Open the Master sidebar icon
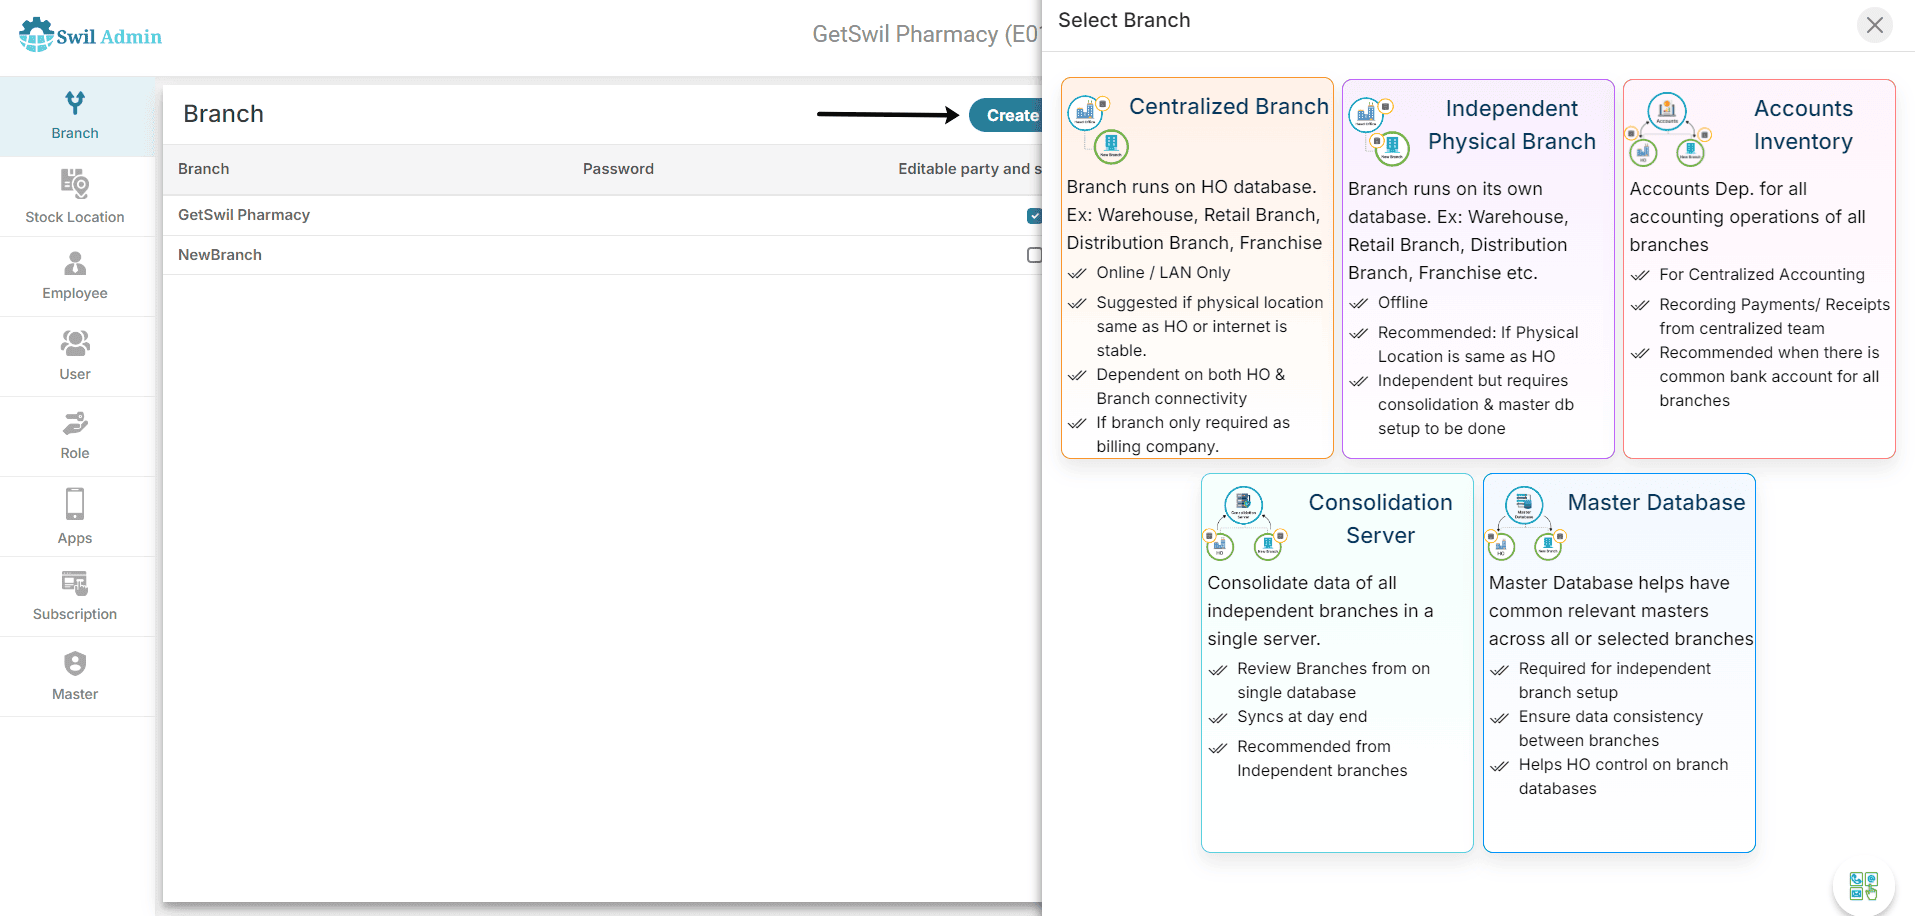This screenshot has width=1915, height=916. point(75,664)
